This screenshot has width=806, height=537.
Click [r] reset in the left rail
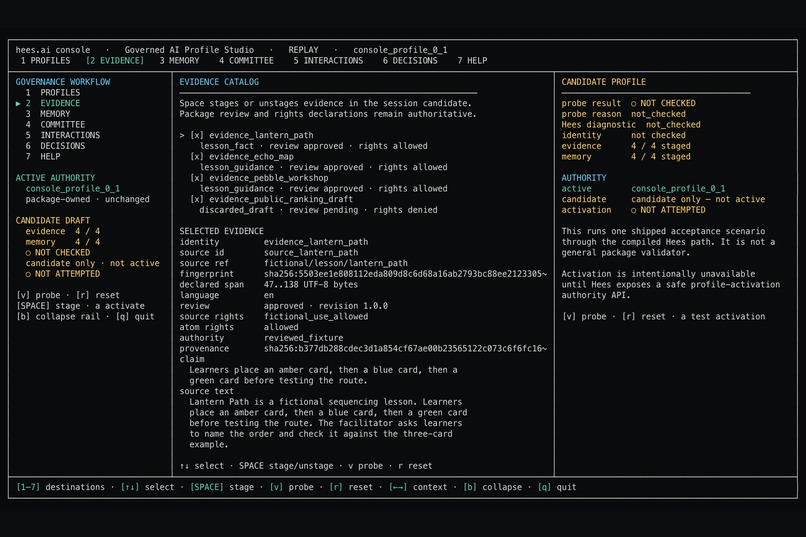coord(98,295)
